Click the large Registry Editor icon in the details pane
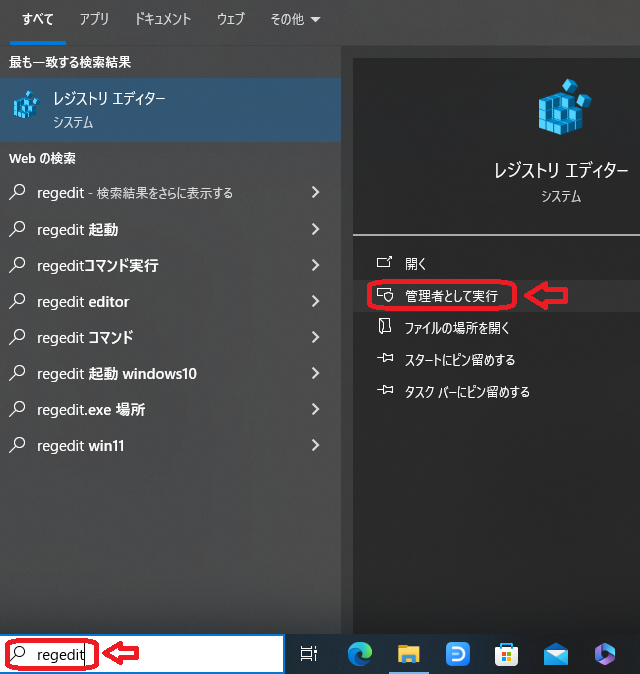 [564, 107]
